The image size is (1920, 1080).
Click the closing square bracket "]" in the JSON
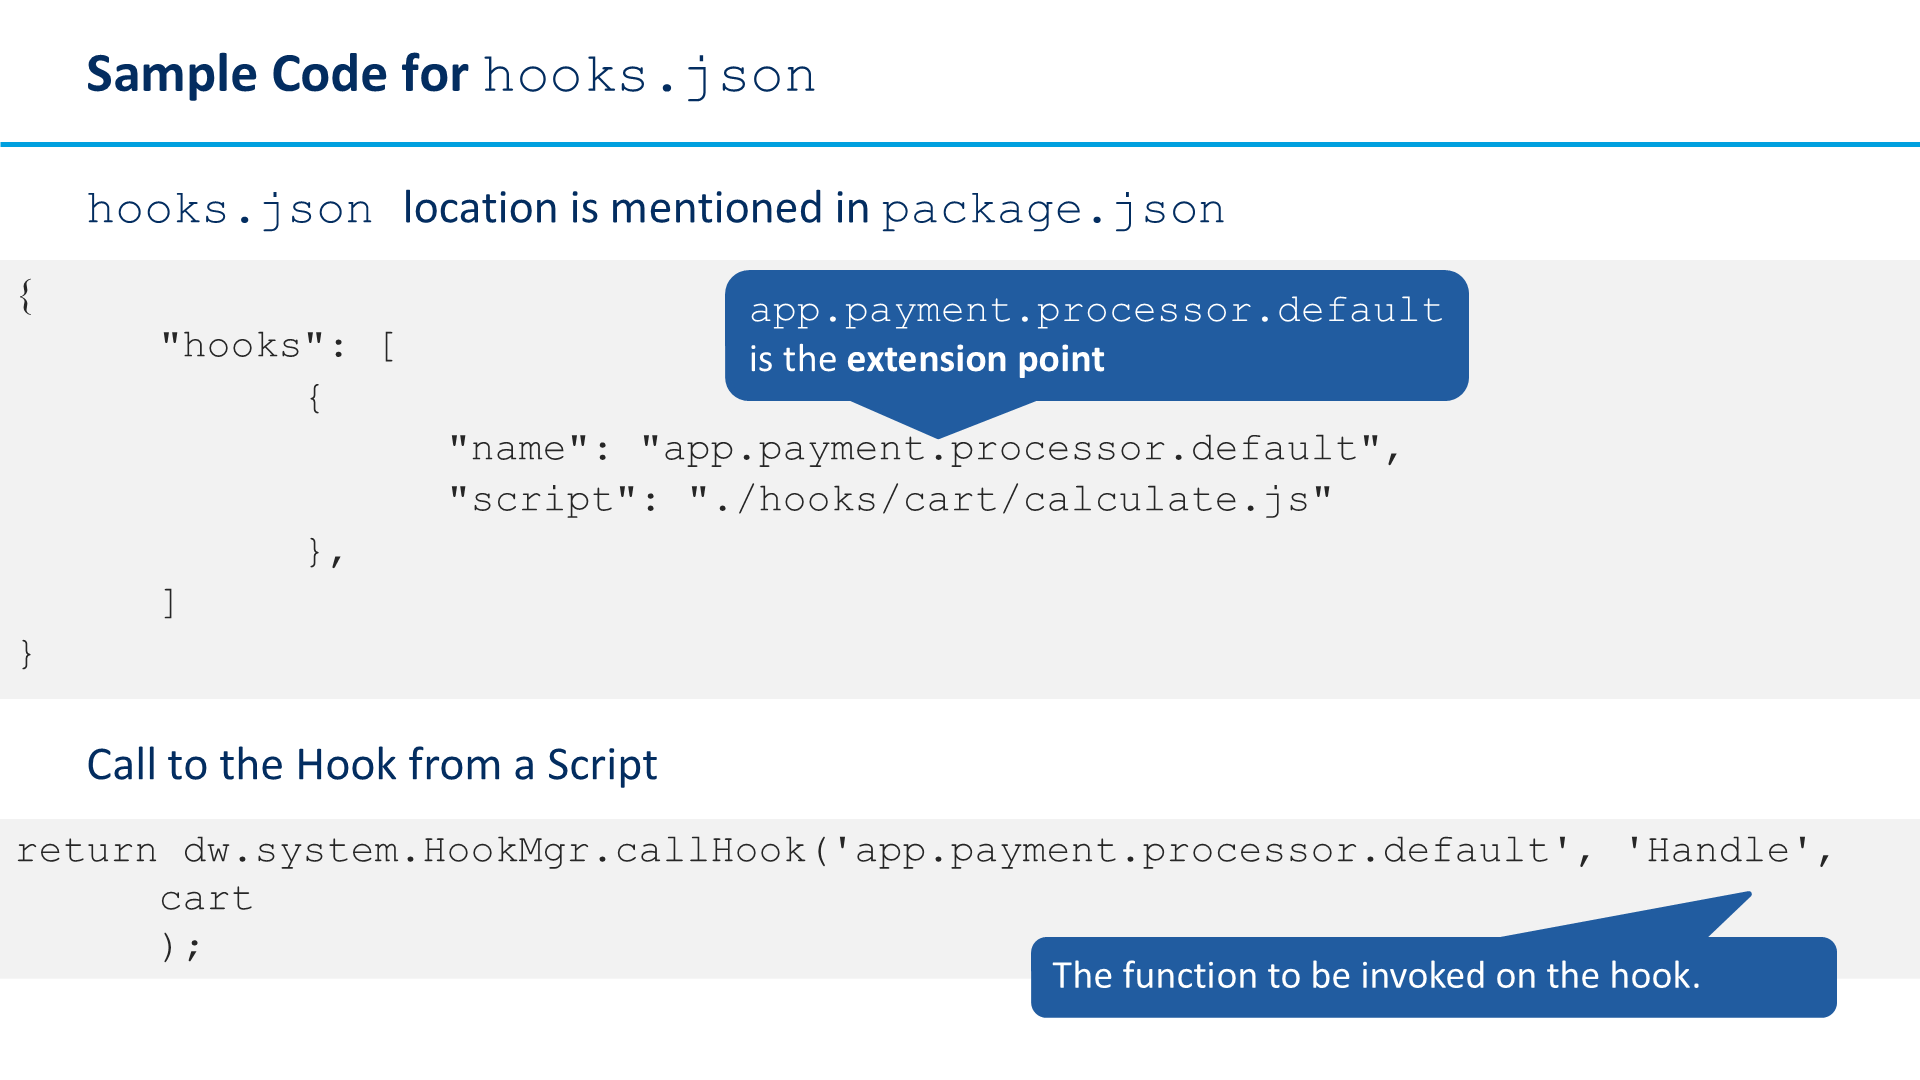pyautogui.click(x=169, y=603)
